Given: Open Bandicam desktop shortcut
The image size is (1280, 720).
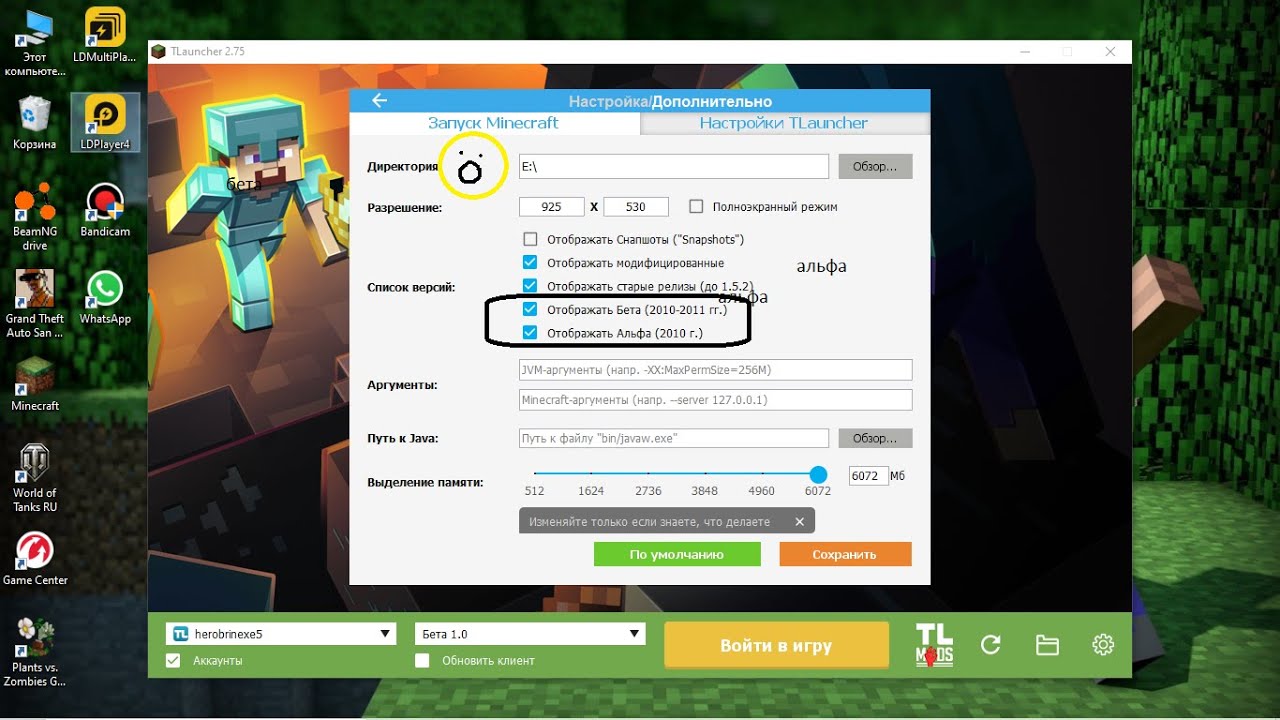Looking at the screenshot, I should (x=105, y=210).
